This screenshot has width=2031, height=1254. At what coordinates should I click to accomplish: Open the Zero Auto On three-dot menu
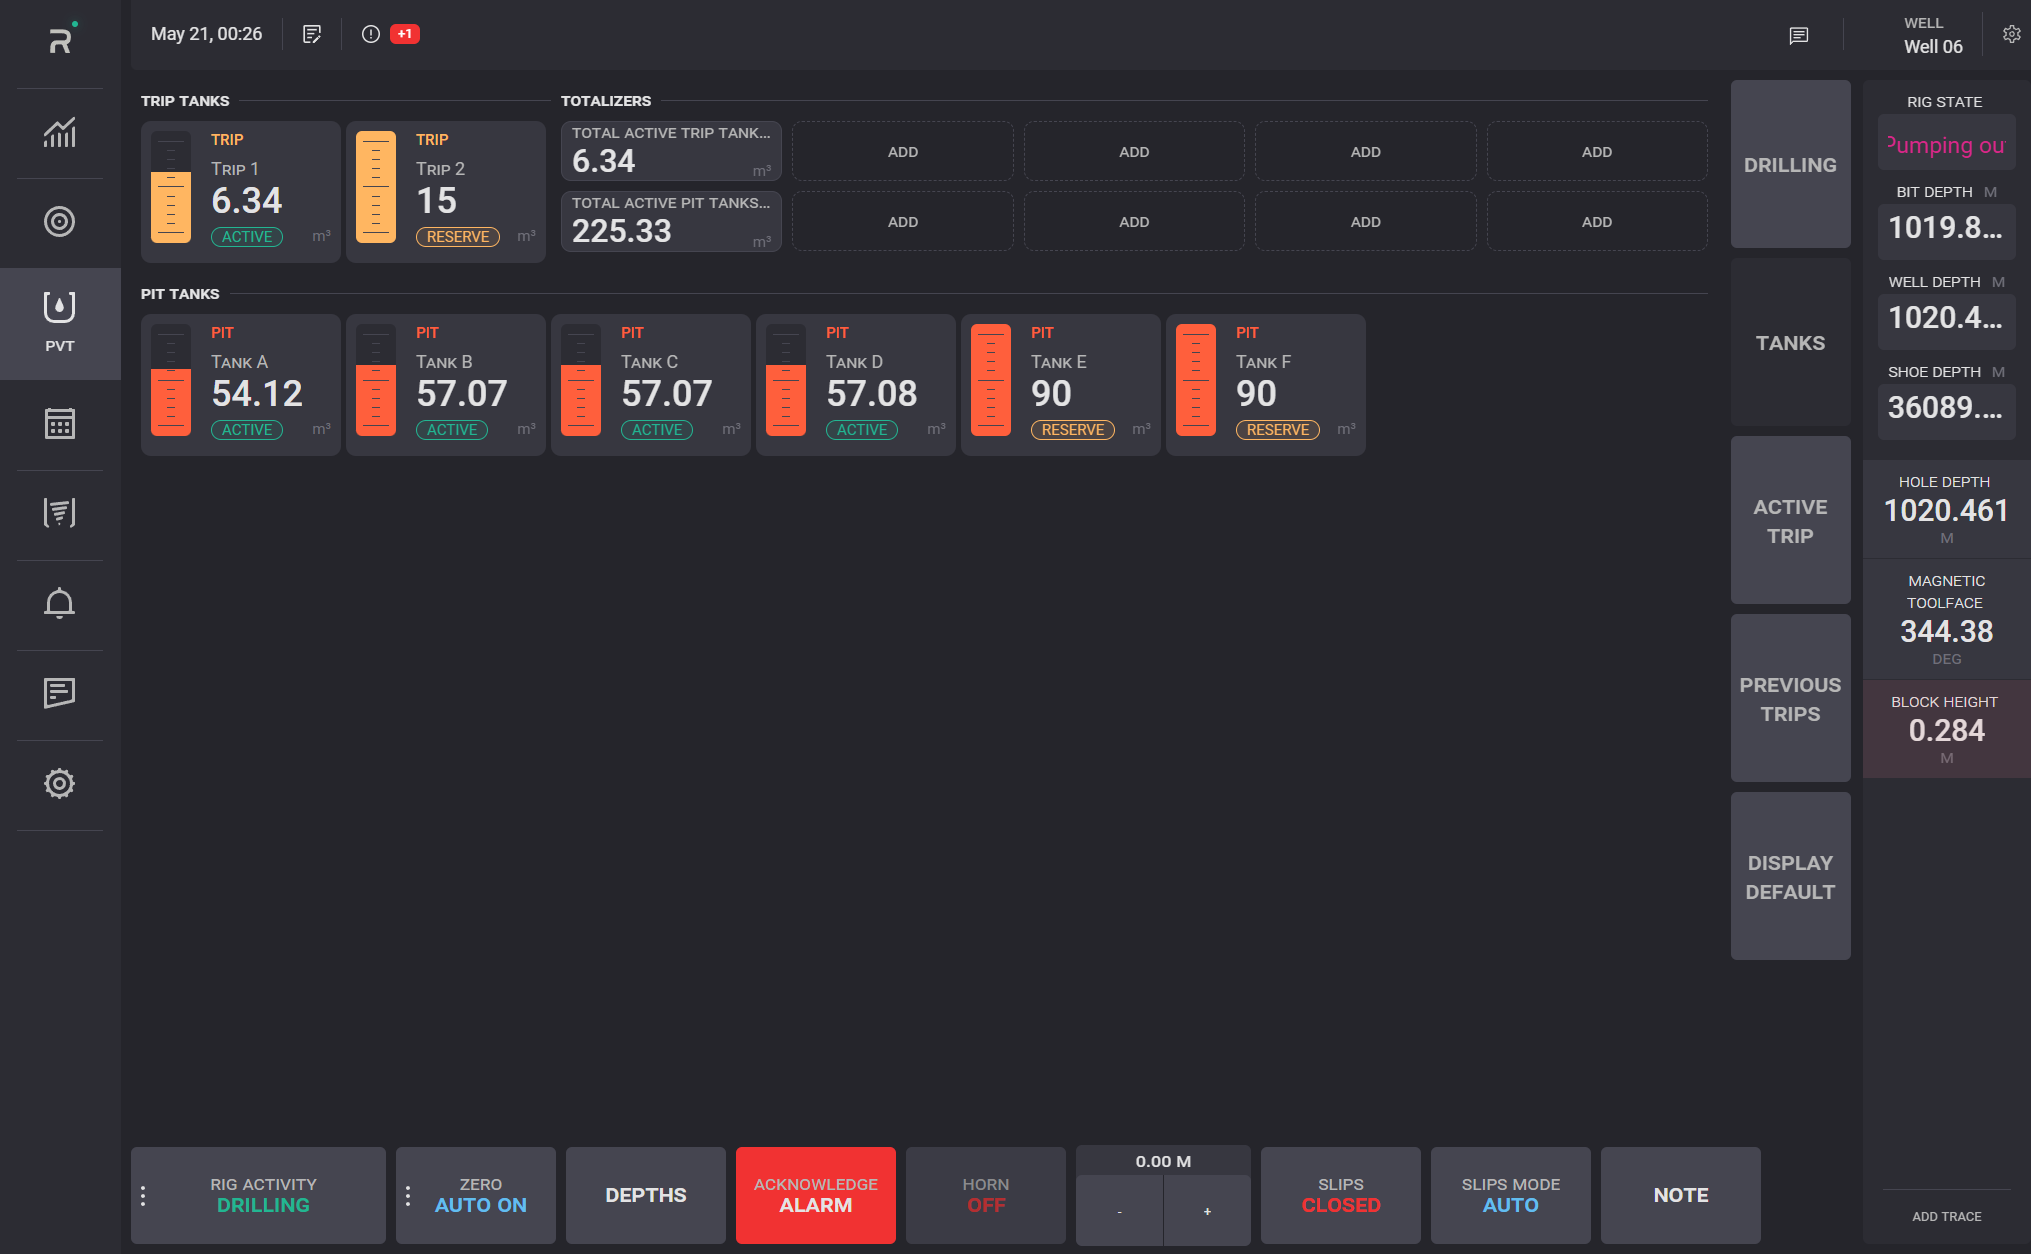(x=408, y=1196)
